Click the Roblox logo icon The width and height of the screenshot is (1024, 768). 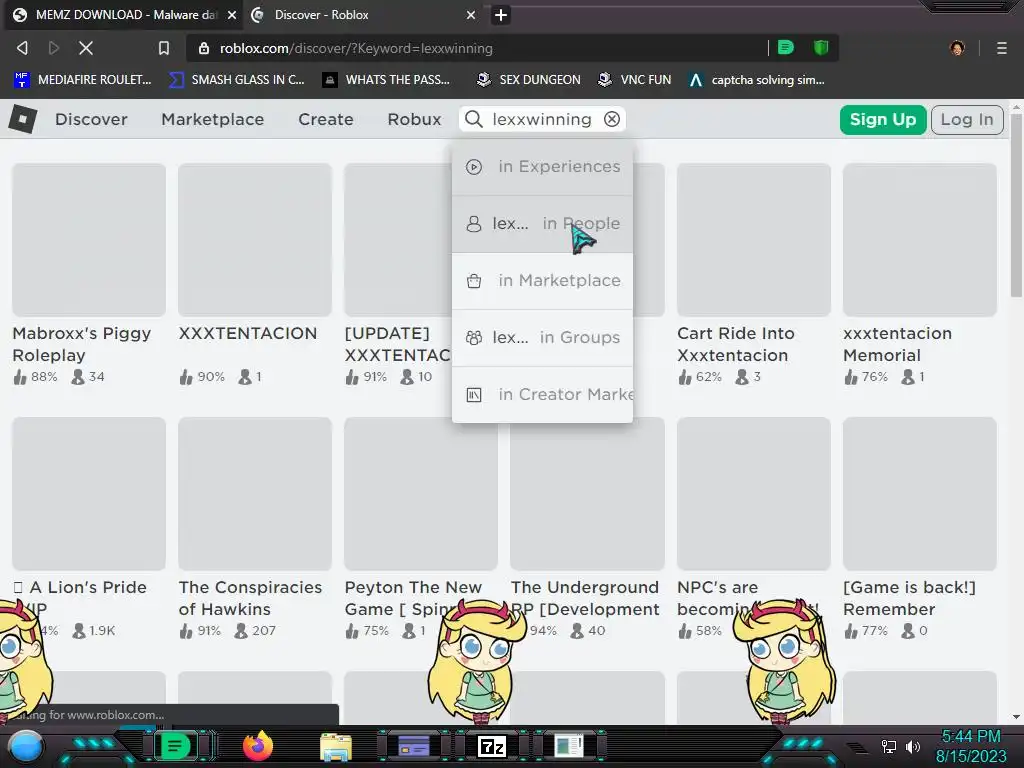click(x=23, y=119)
